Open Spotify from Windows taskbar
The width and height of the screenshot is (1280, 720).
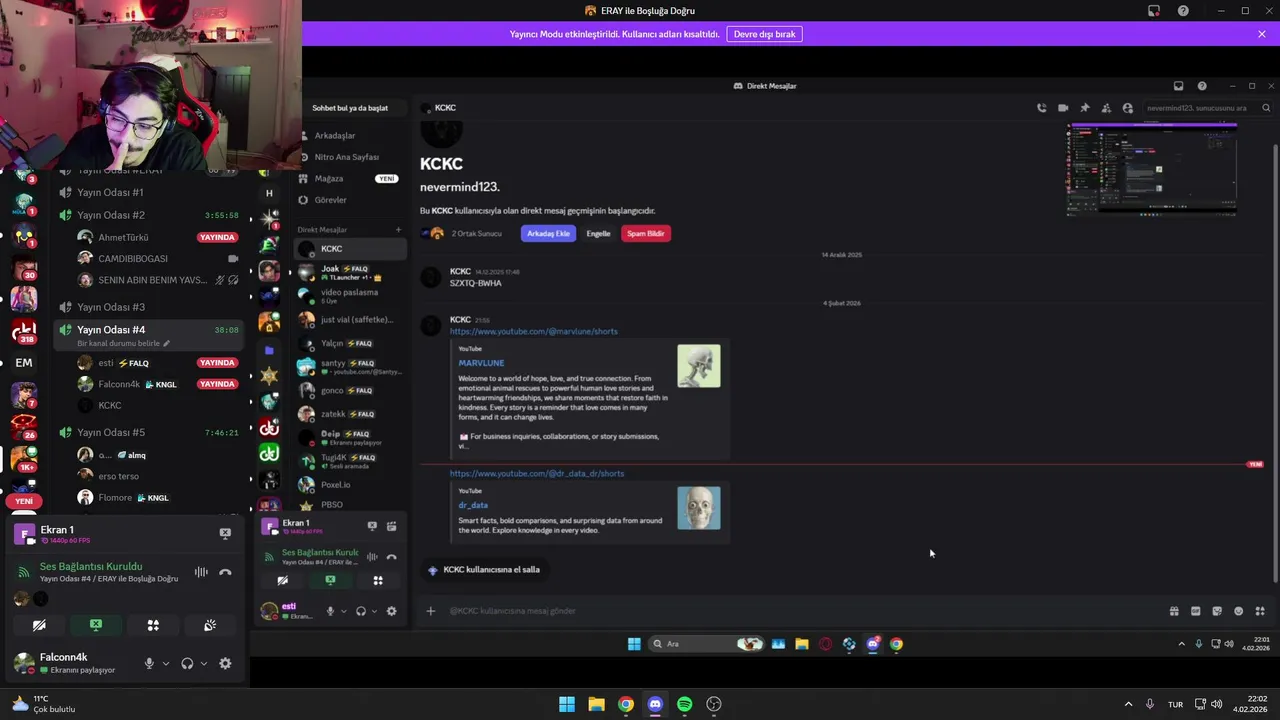tap(684, 704)
